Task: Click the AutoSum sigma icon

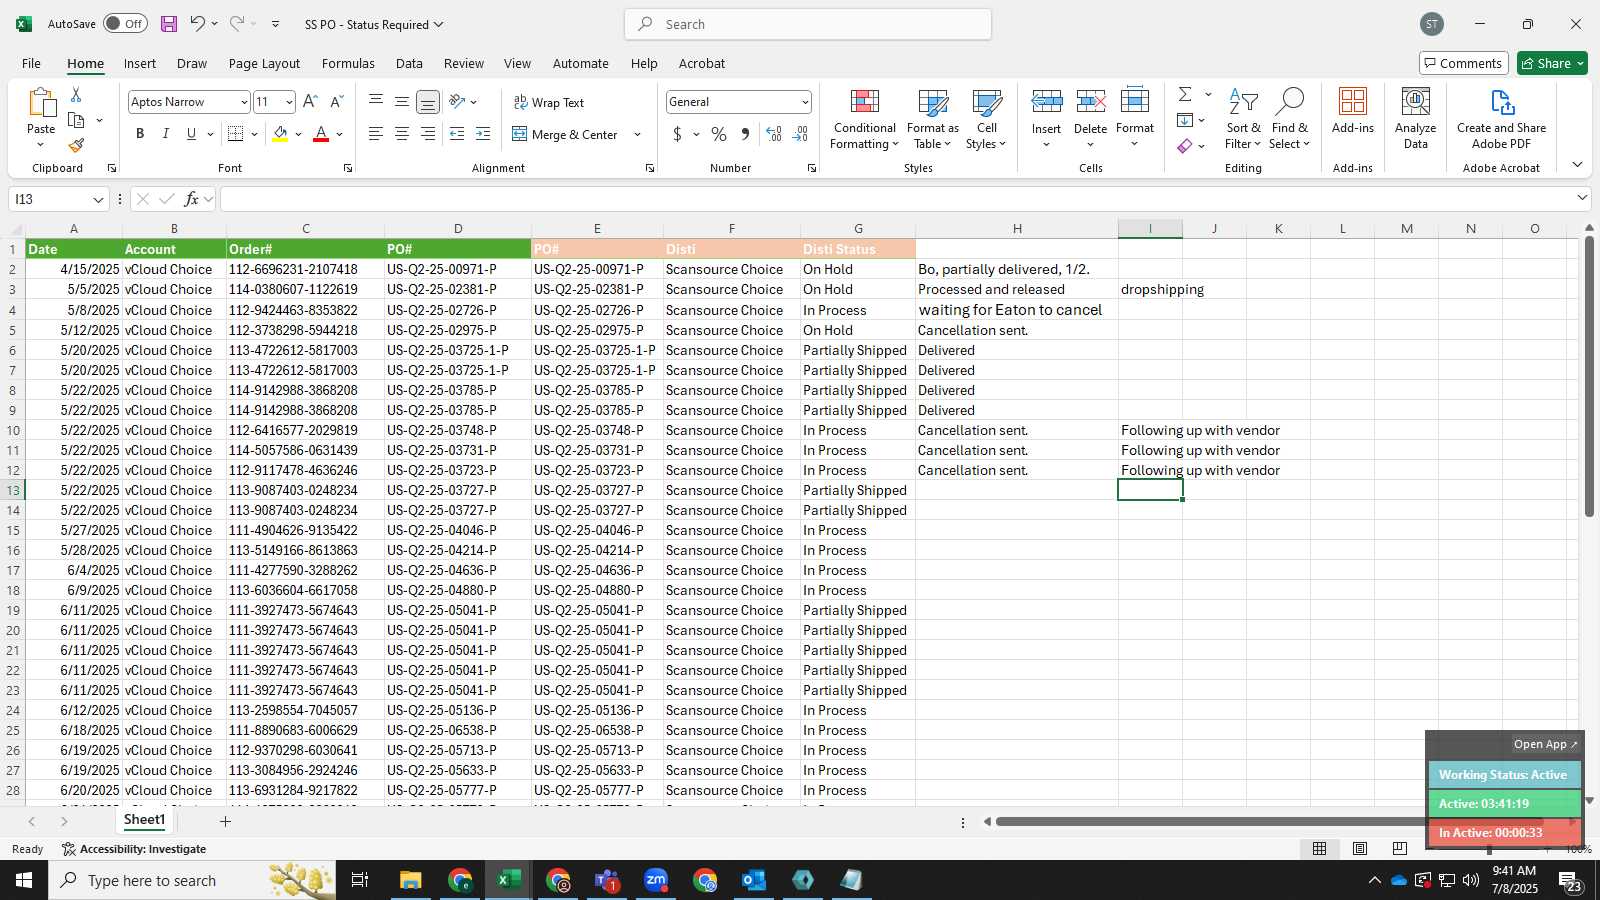Action: [1185, 94]
